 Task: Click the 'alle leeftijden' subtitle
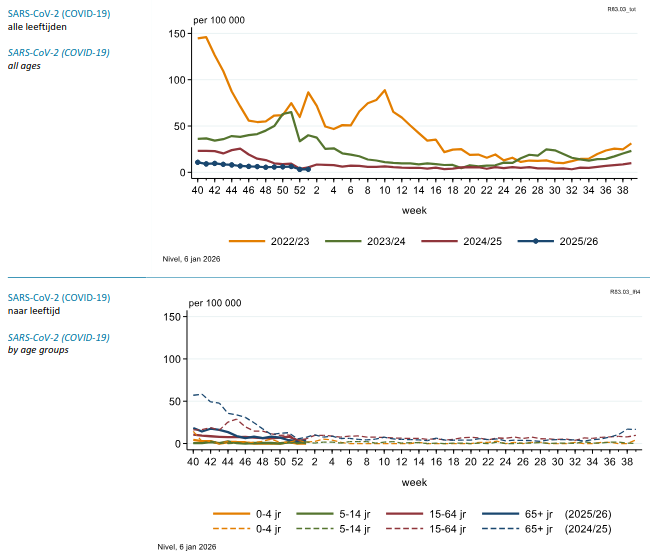pos(37,27)
